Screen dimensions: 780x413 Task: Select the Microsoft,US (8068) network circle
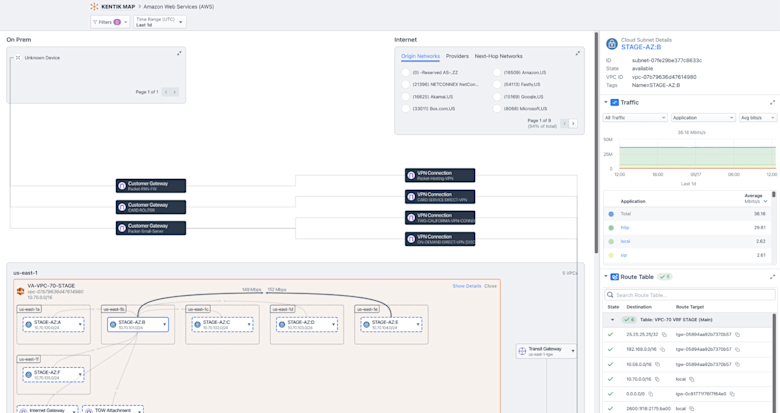click(496, 108)
